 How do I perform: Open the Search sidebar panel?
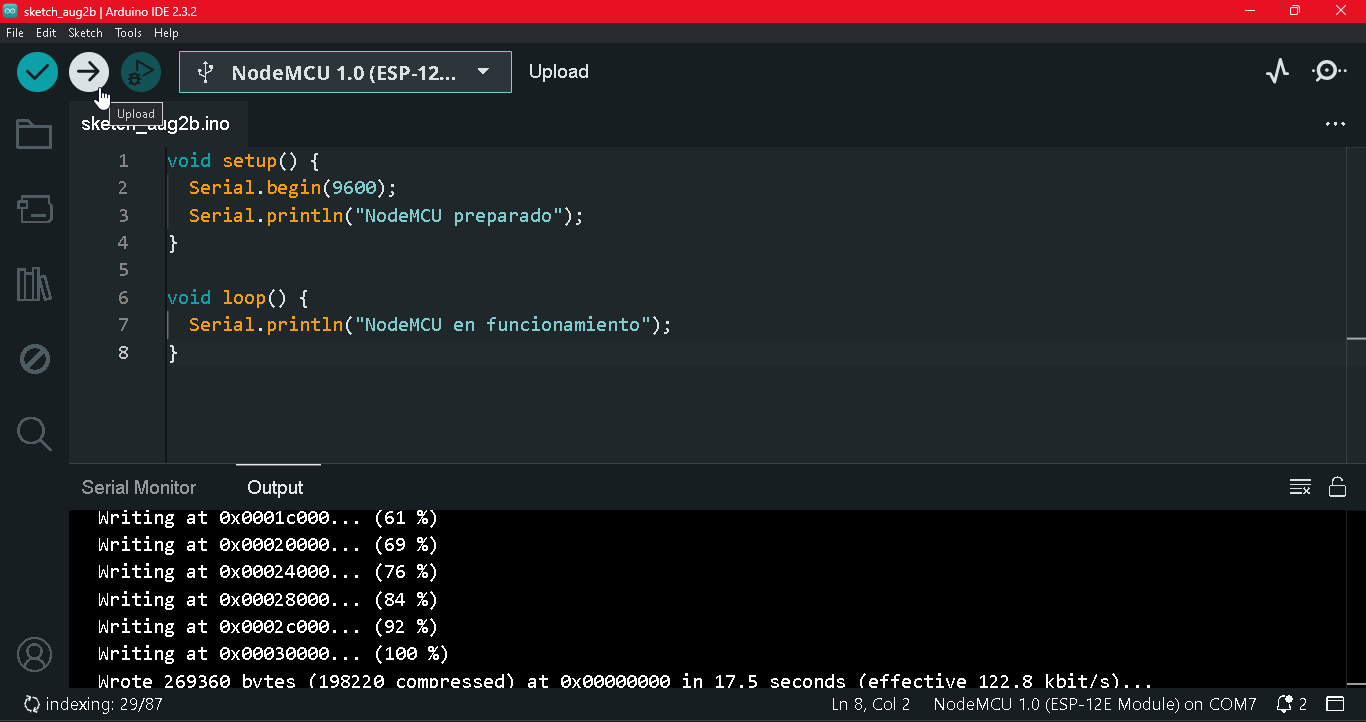coord(34,433)
